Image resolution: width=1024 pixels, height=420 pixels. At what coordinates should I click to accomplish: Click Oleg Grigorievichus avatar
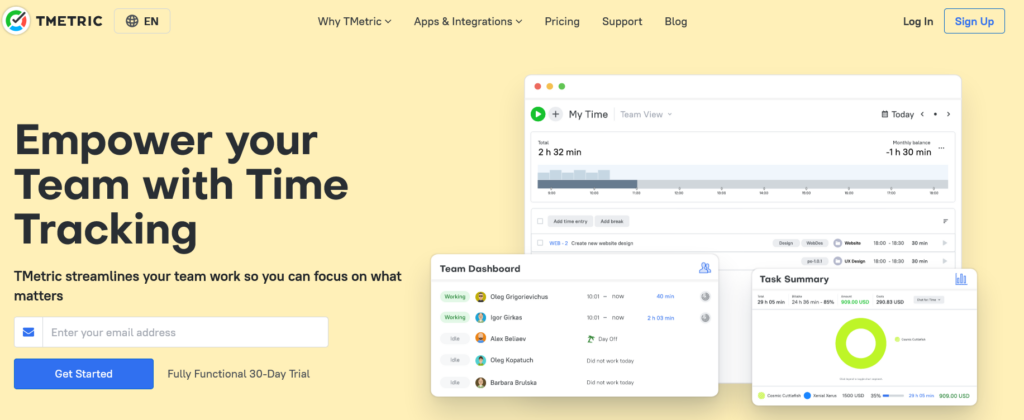[x=481, y=297]
